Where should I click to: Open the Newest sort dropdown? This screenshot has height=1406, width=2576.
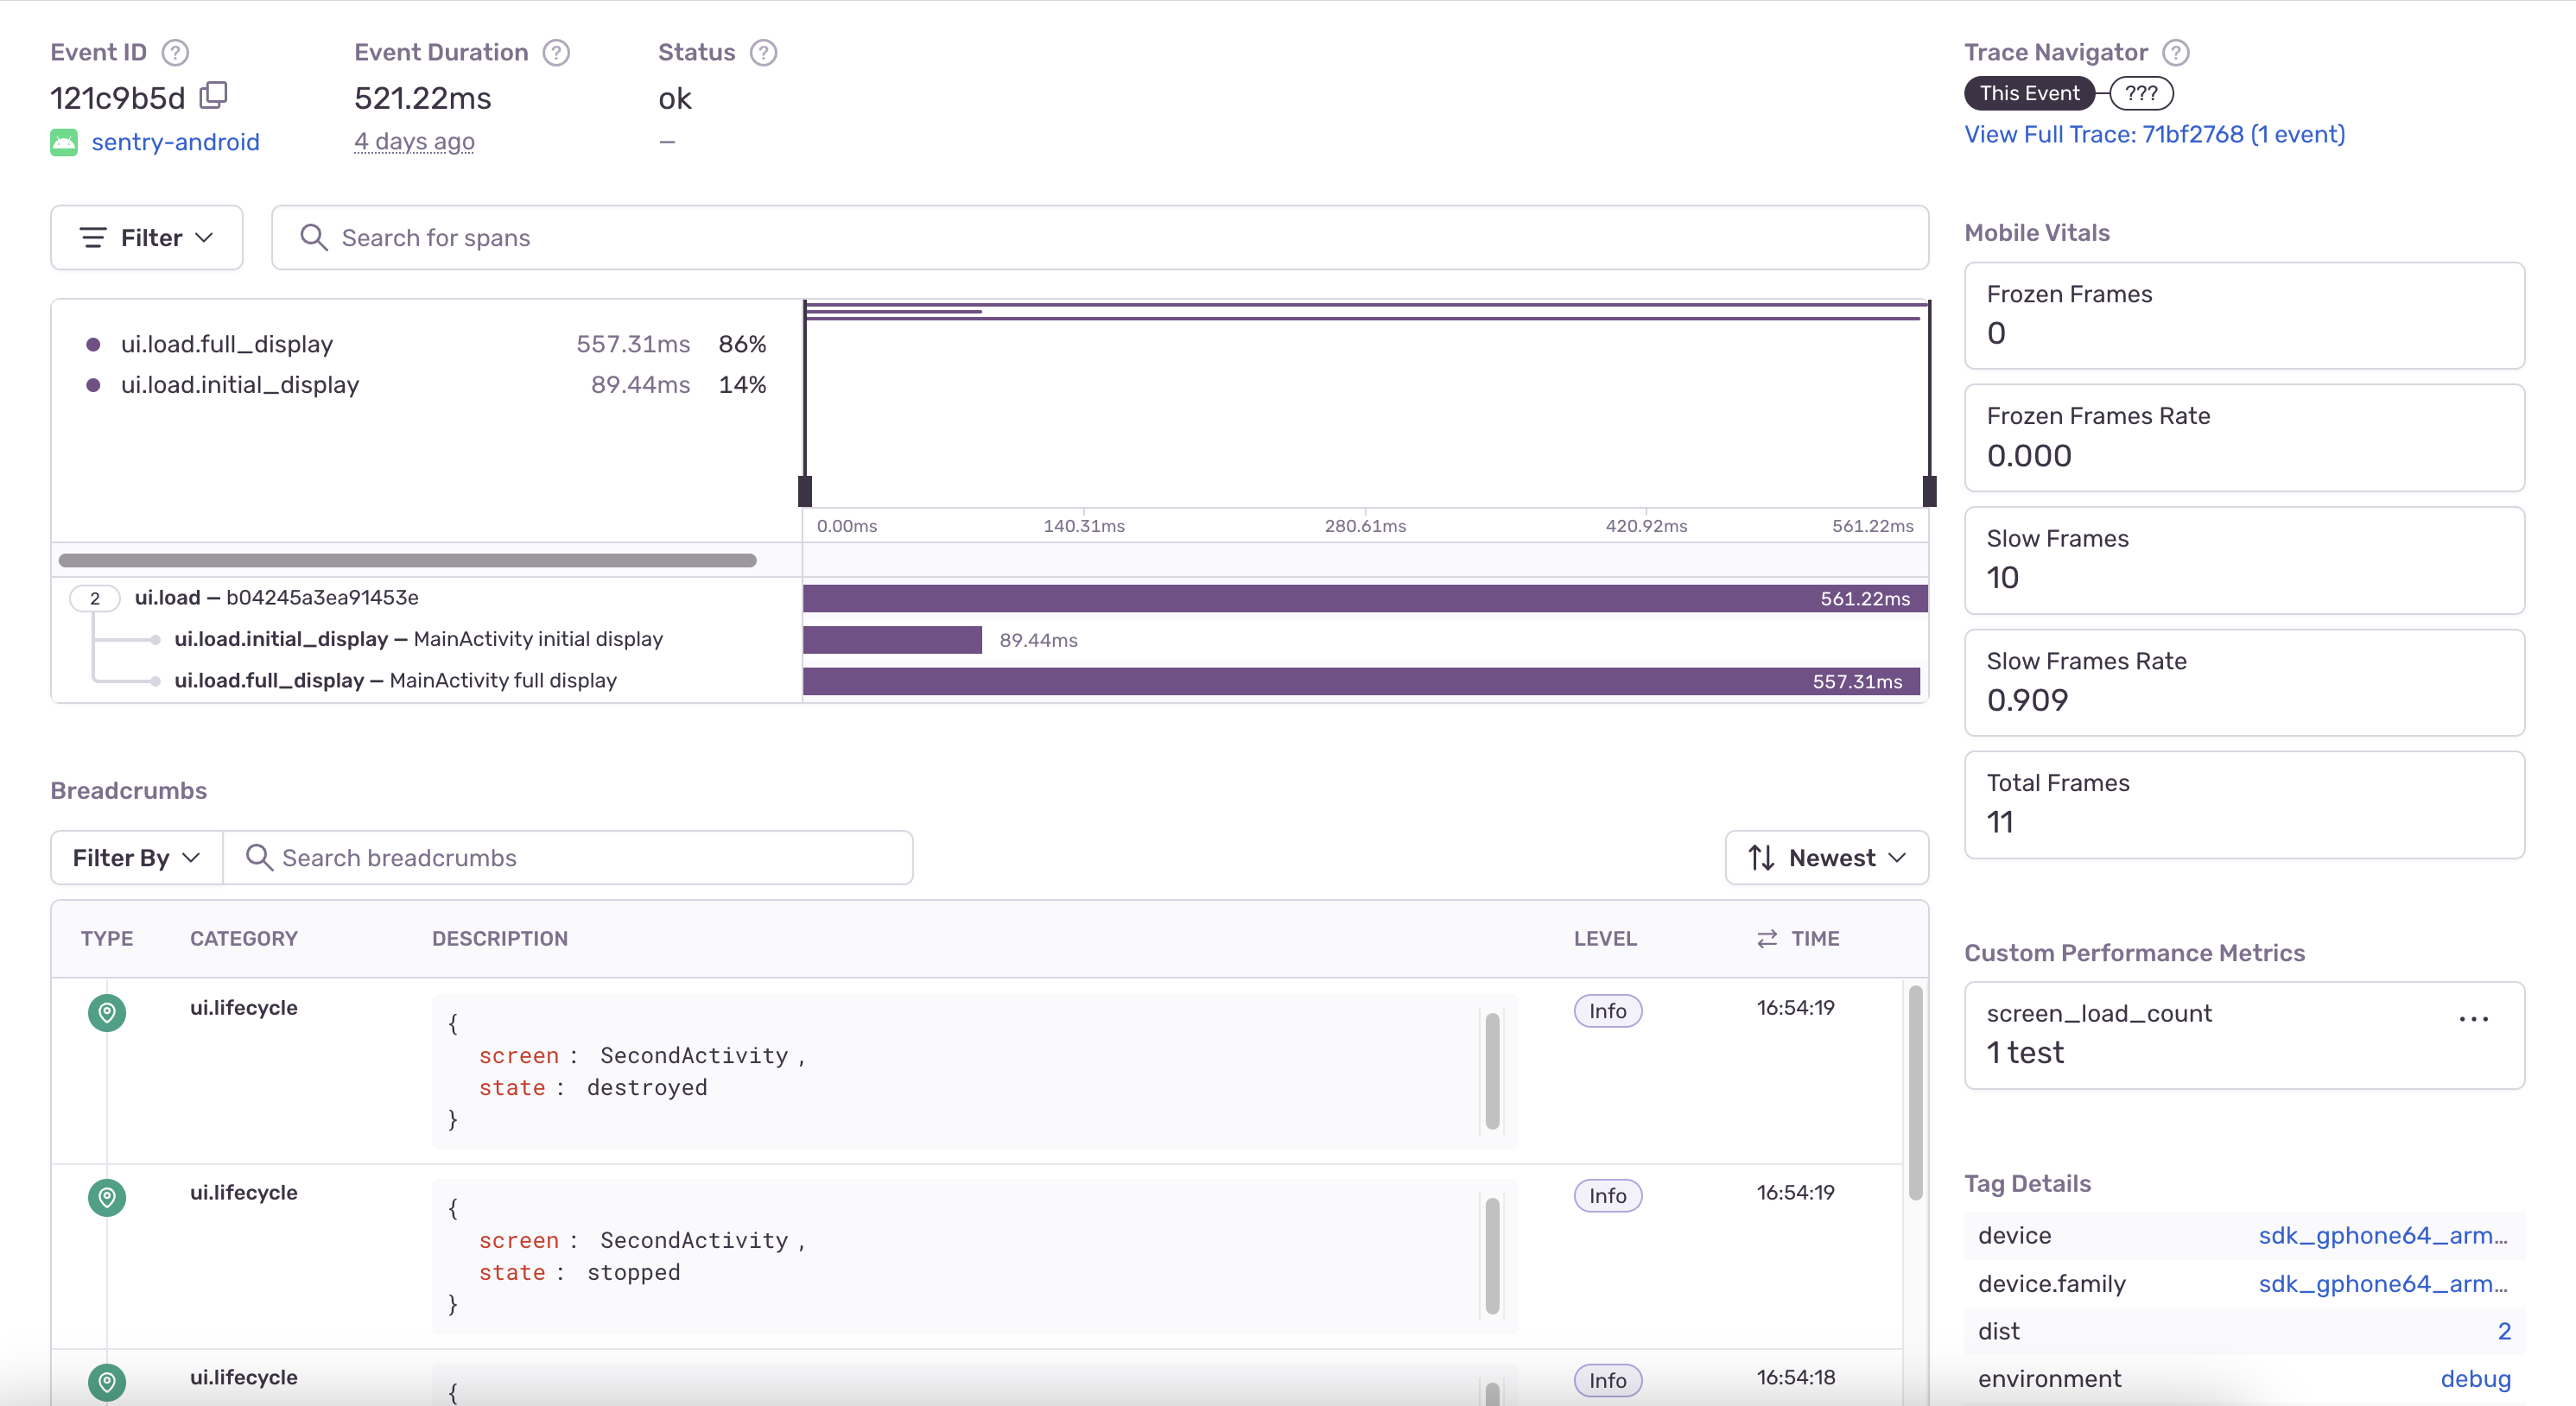pyautogui.click(x=1826, y=858)
